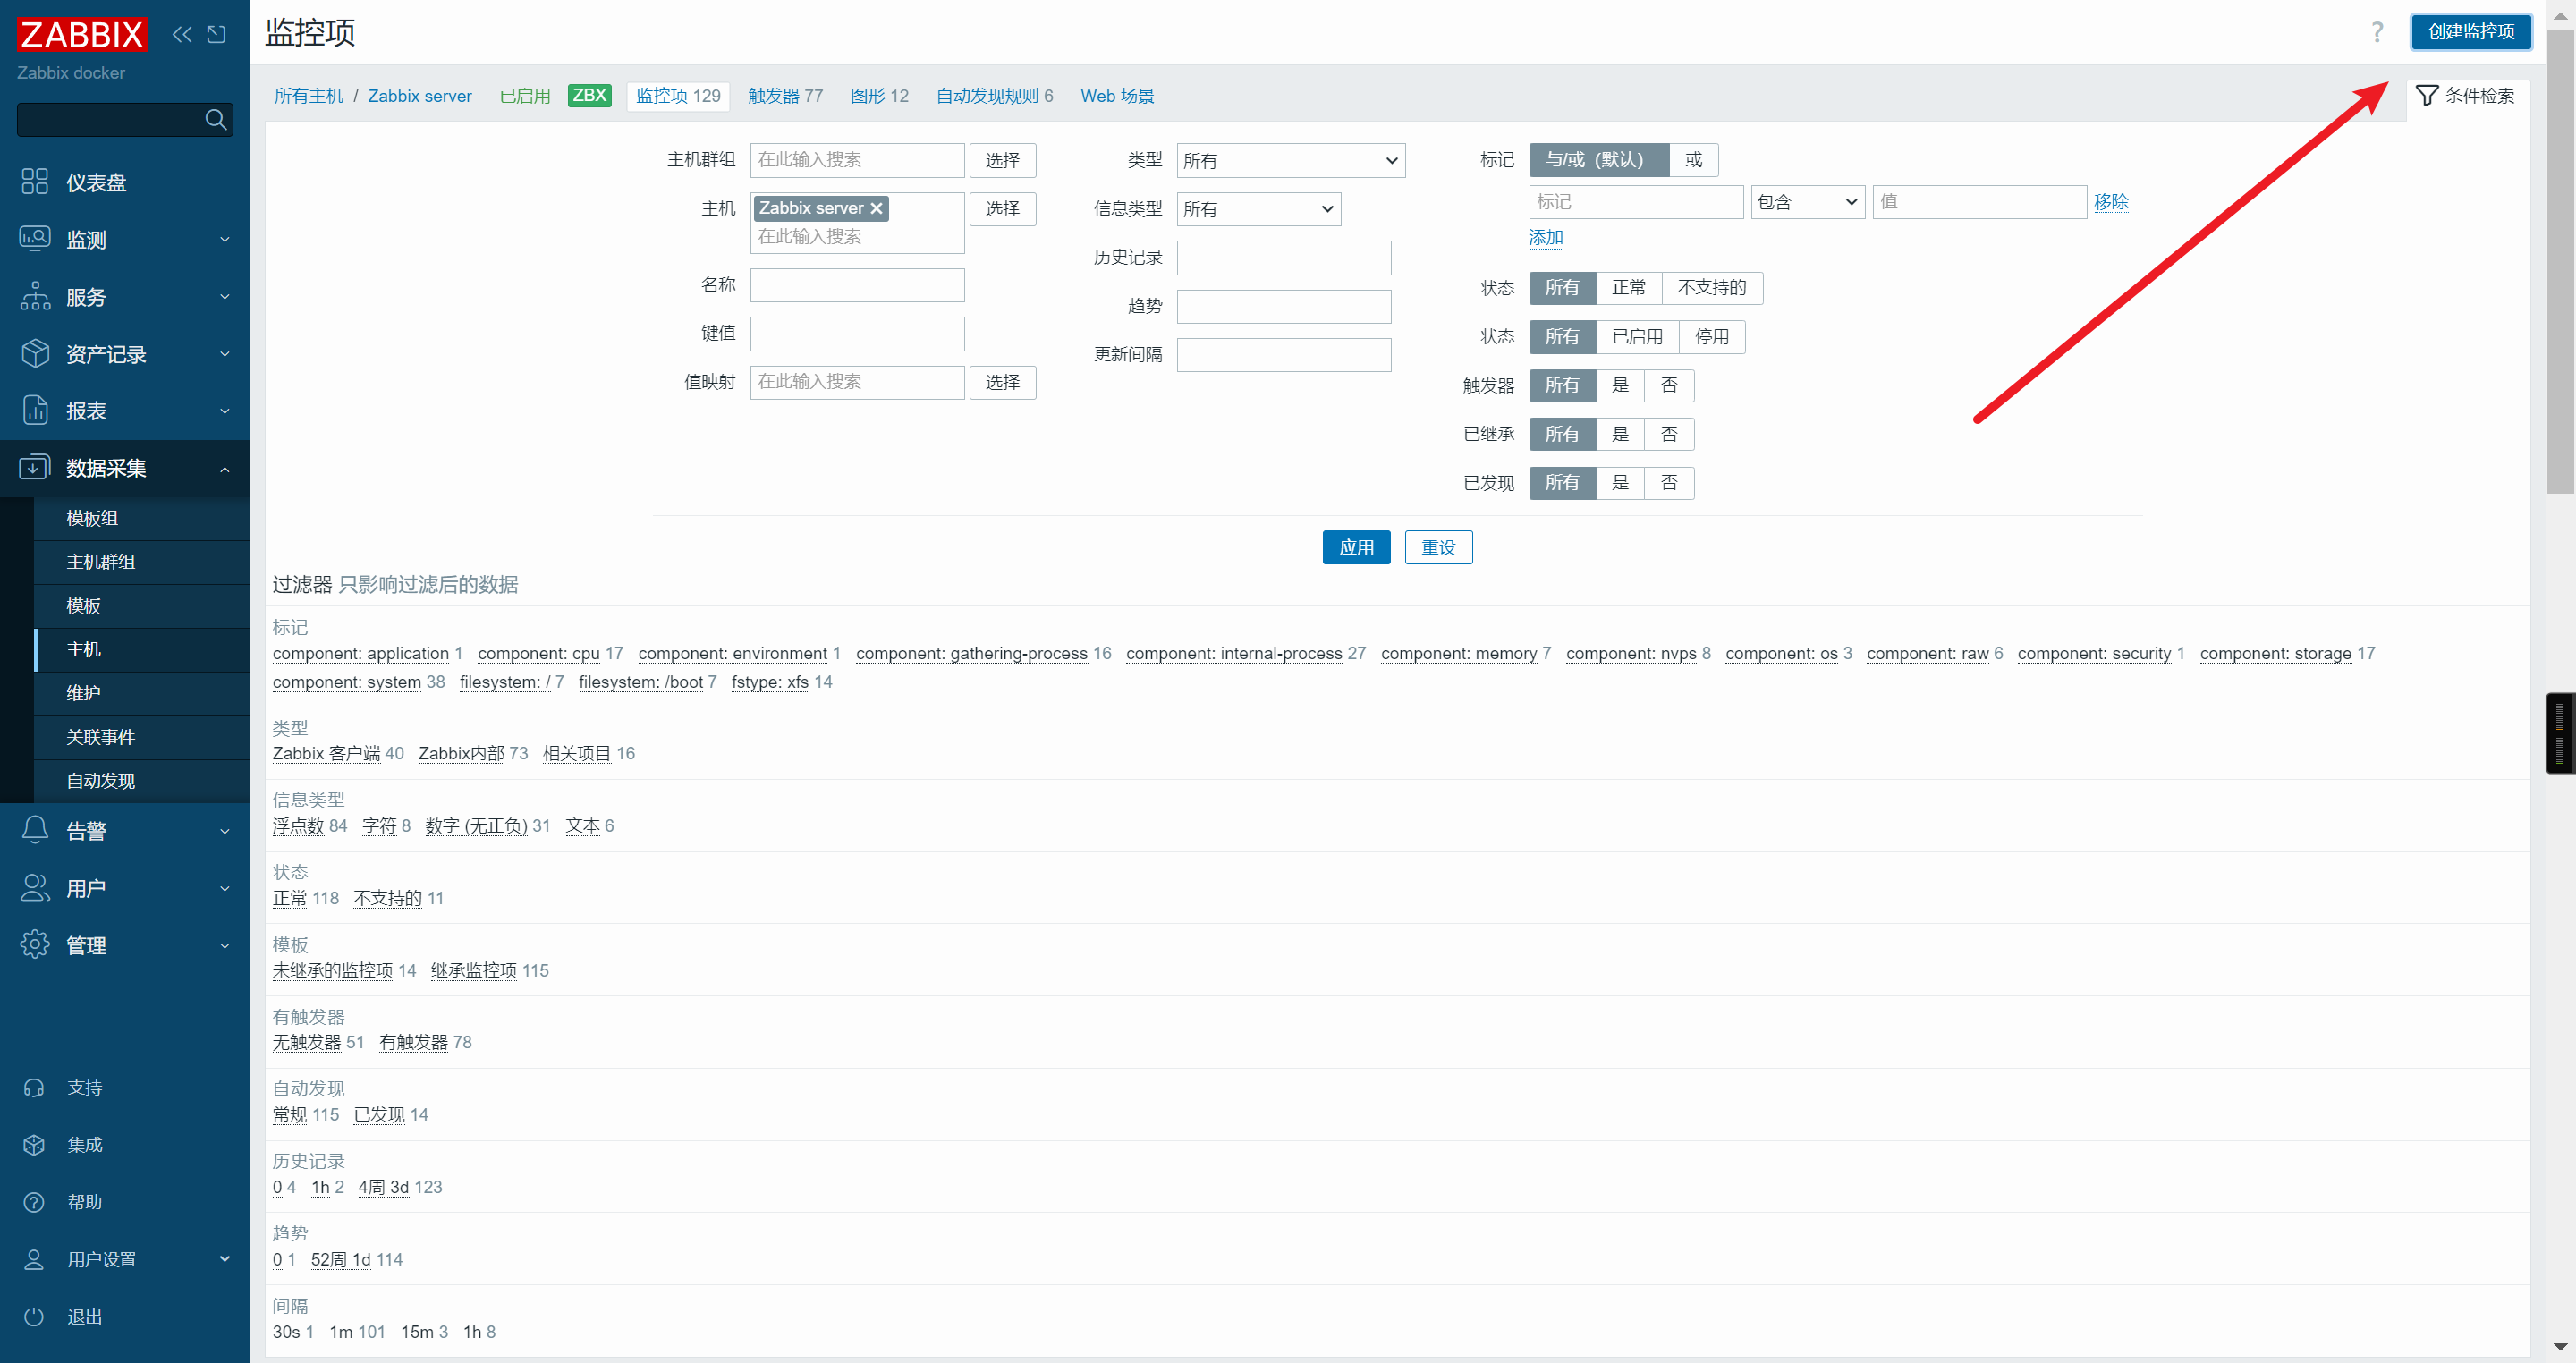Open the 图形 12 tab
This screenshot has width=2576, height=1363.
879,96
